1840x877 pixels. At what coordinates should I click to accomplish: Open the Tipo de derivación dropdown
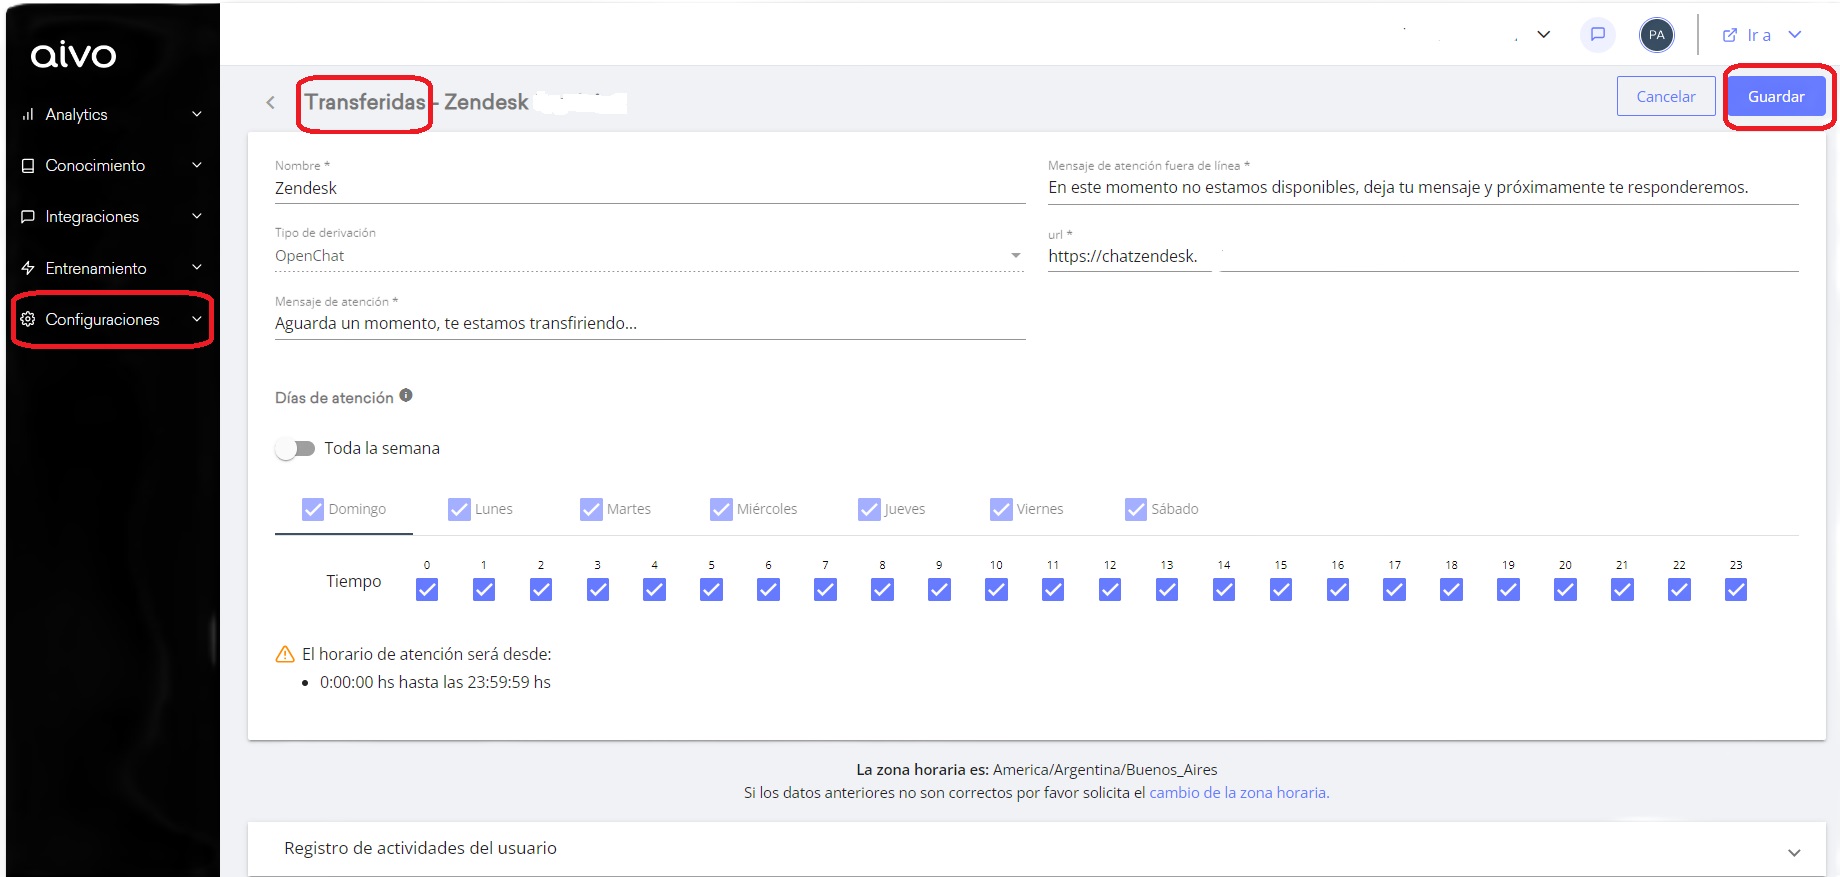tap(650, 256)
